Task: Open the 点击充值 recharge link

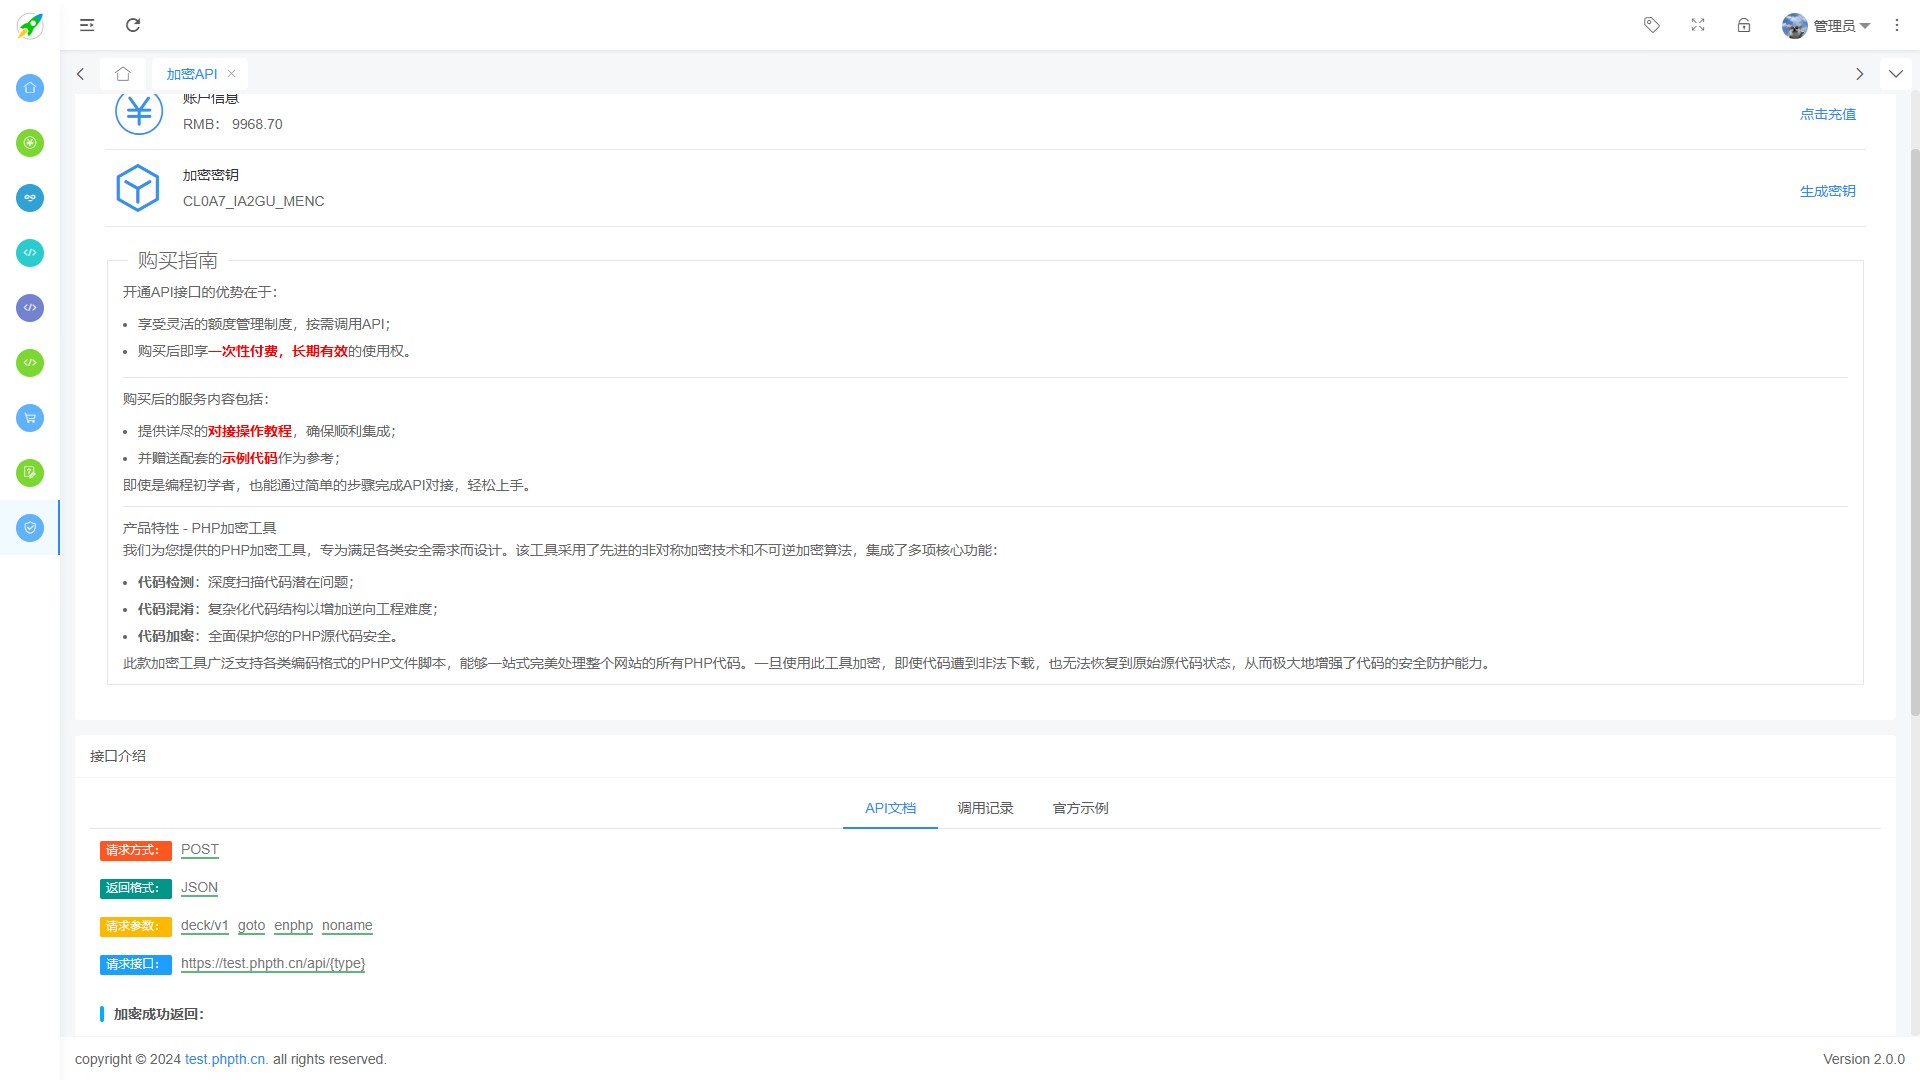Action: tap(1827, 113)
